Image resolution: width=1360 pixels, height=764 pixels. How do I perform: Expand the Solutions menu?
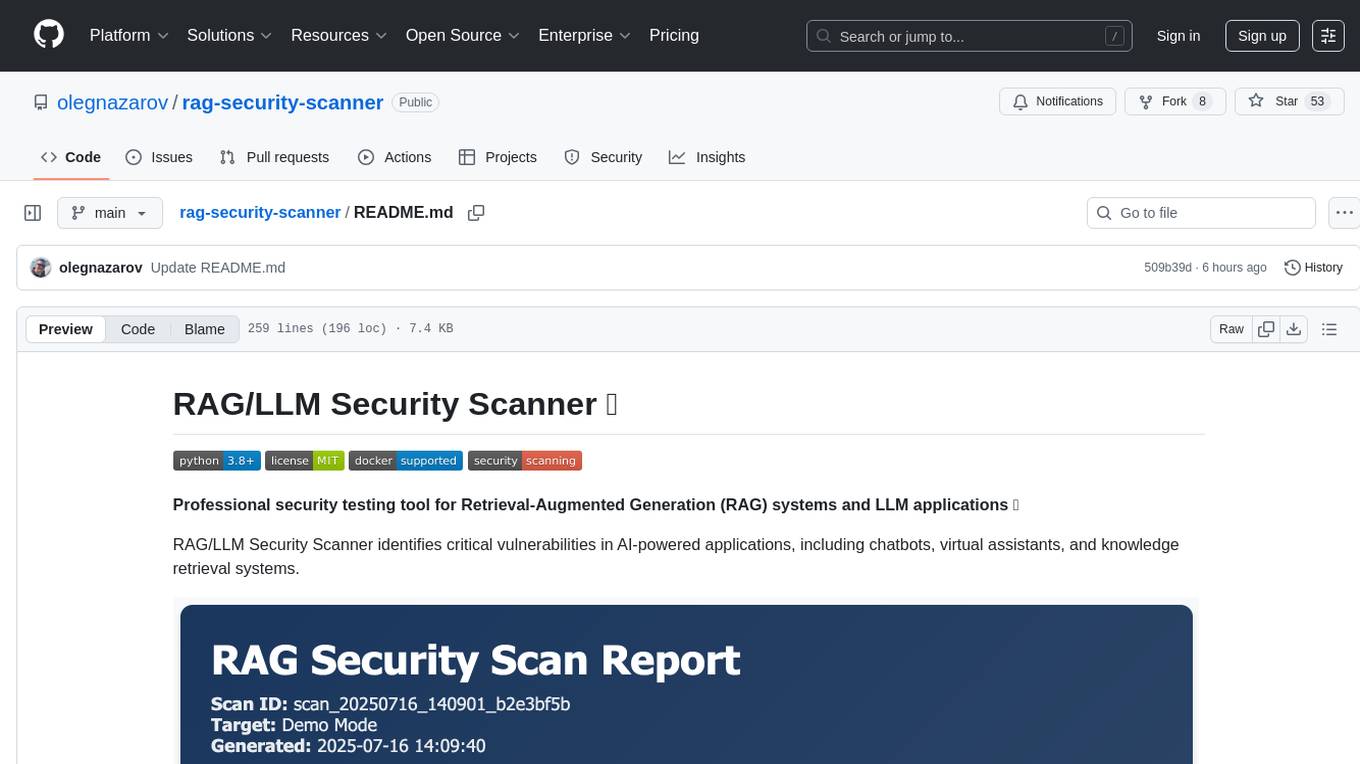[230, 35]
